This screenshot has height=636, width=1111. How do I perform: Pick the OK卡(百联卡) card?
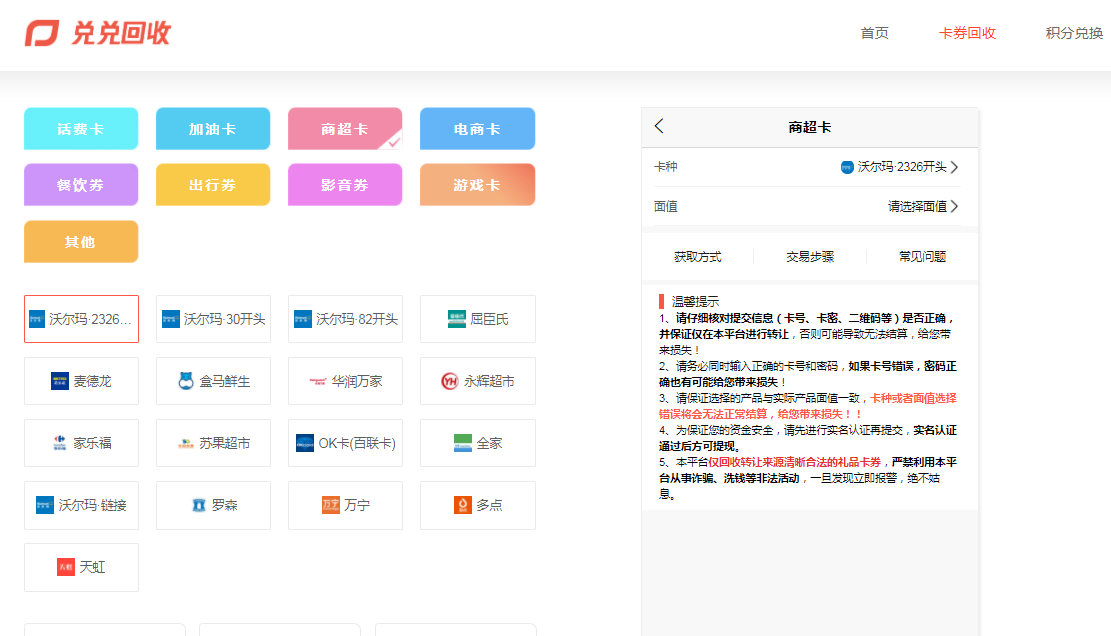pos(345,443)
